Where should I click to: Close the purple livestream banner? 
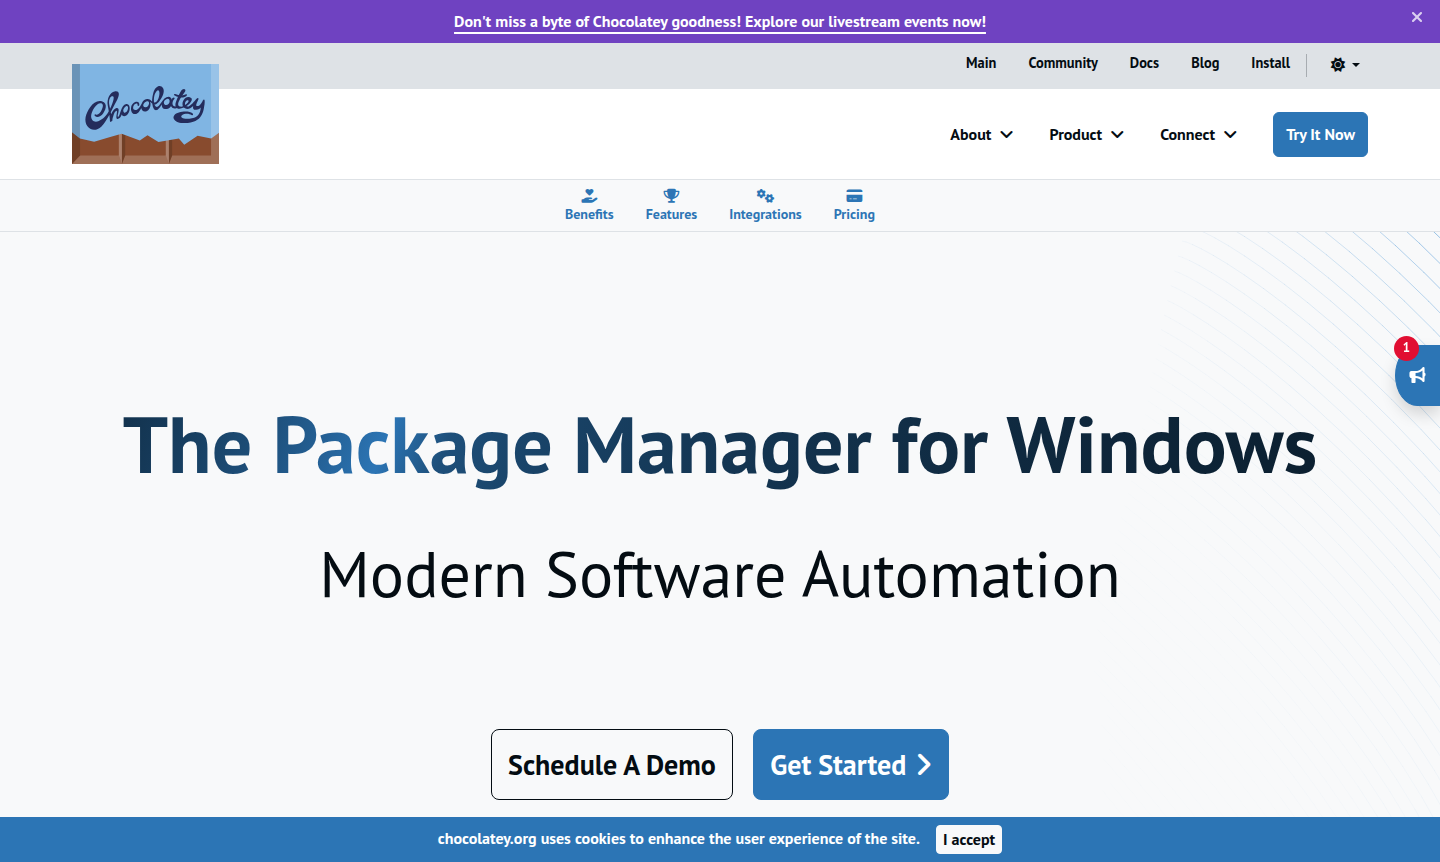coord(1416,17)
